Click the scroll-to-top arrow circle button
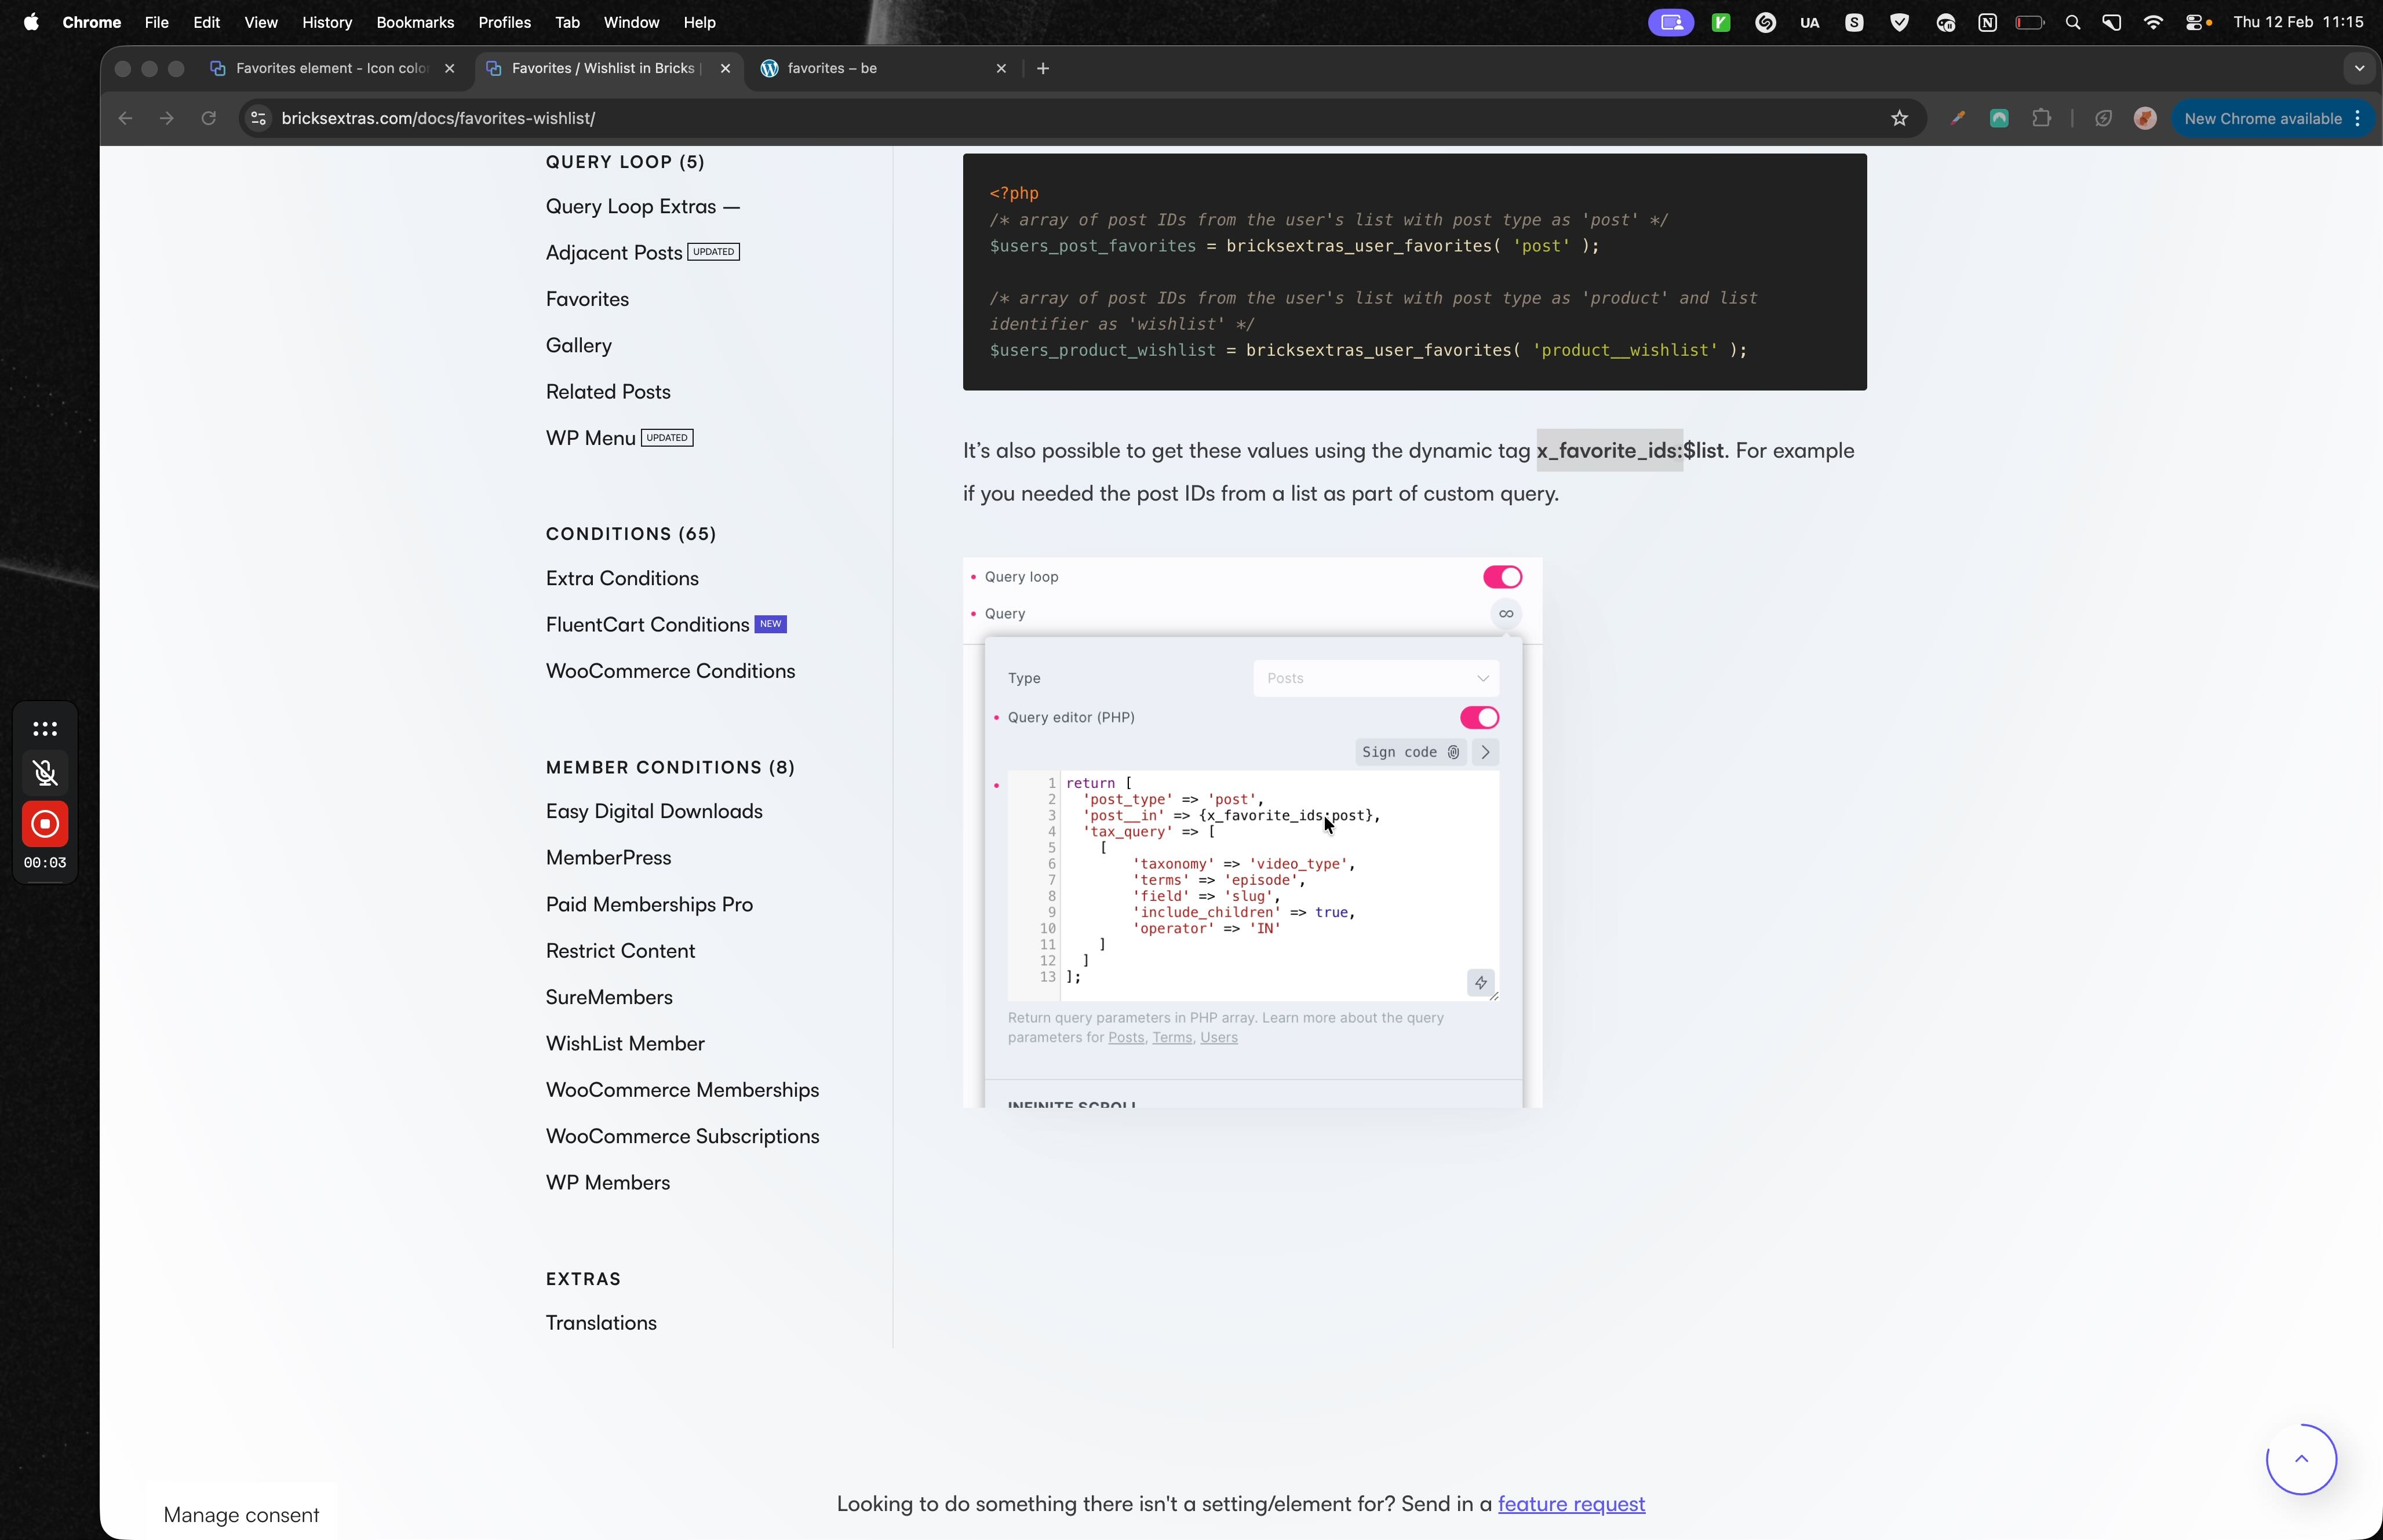Image resolution: width=2383 pixels, height=1540 pixels. [x=2301, y=1459]
